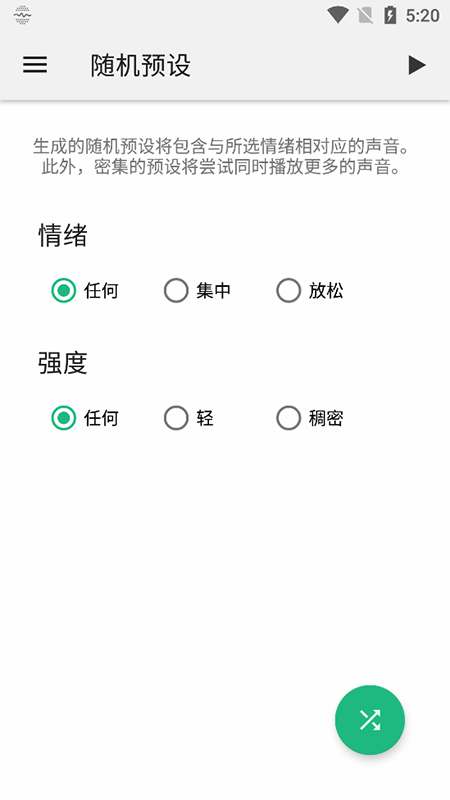This screenshot has width=450, height=800.
Task: Tap the battery charging icon
Action: 390,15
